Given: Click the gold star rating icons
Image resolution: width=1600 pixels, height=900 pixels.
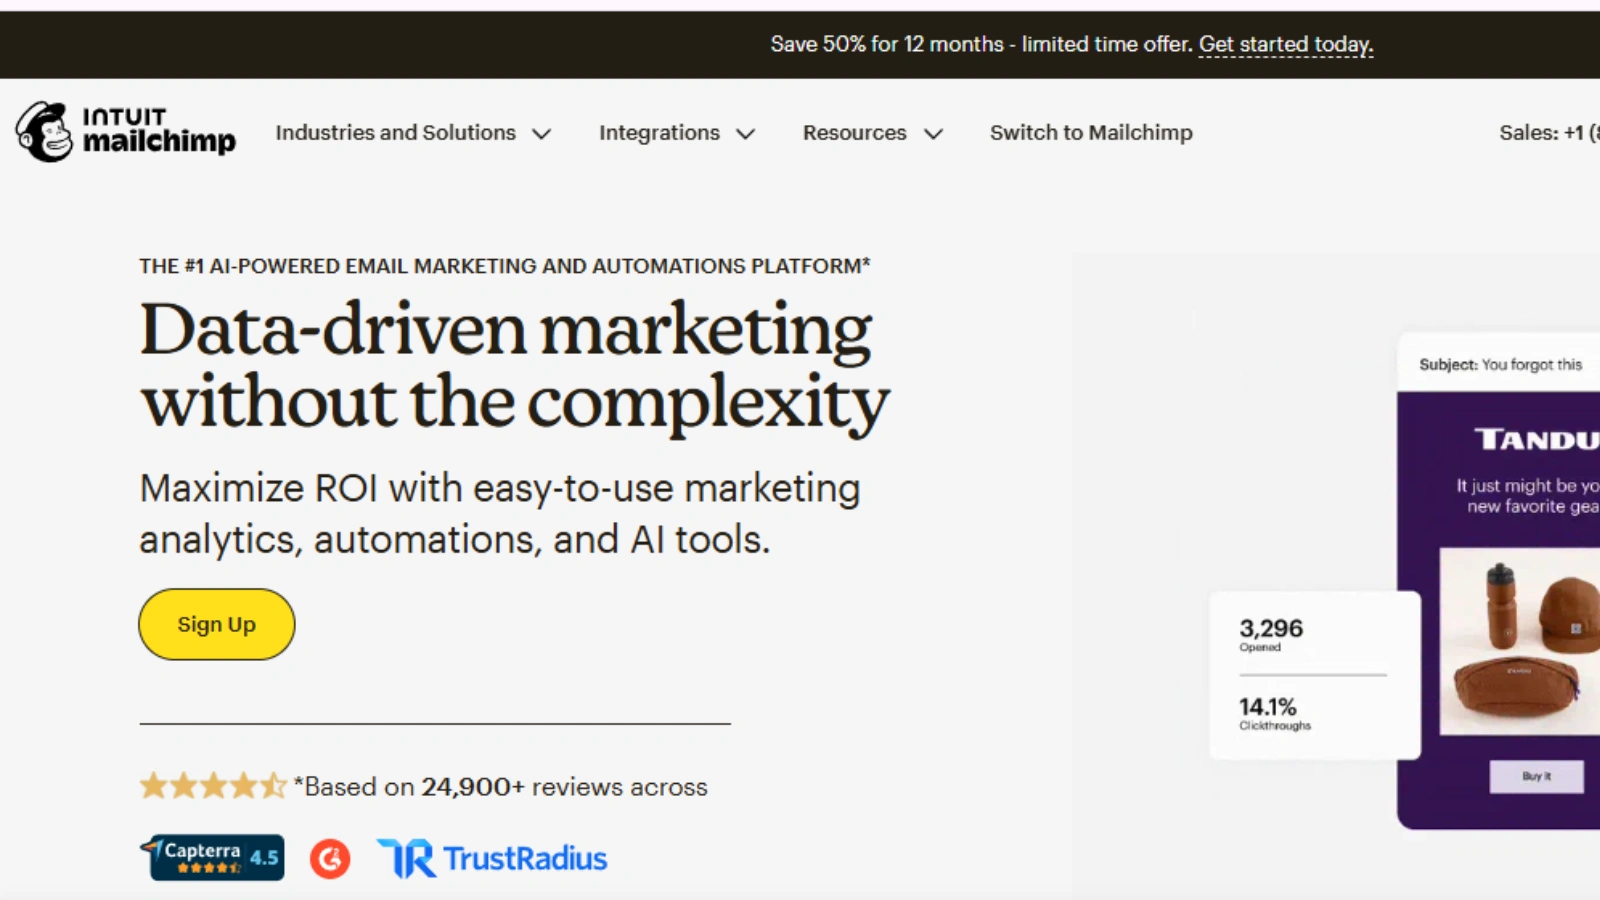Looking at the screenshot, I should [213, 786].
